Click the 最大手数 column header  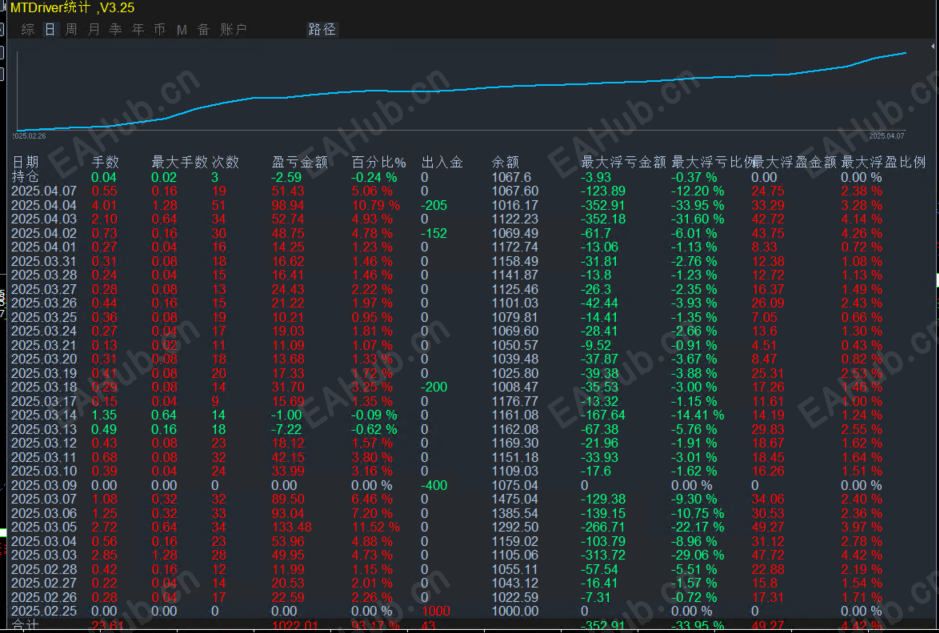point(179,162)
